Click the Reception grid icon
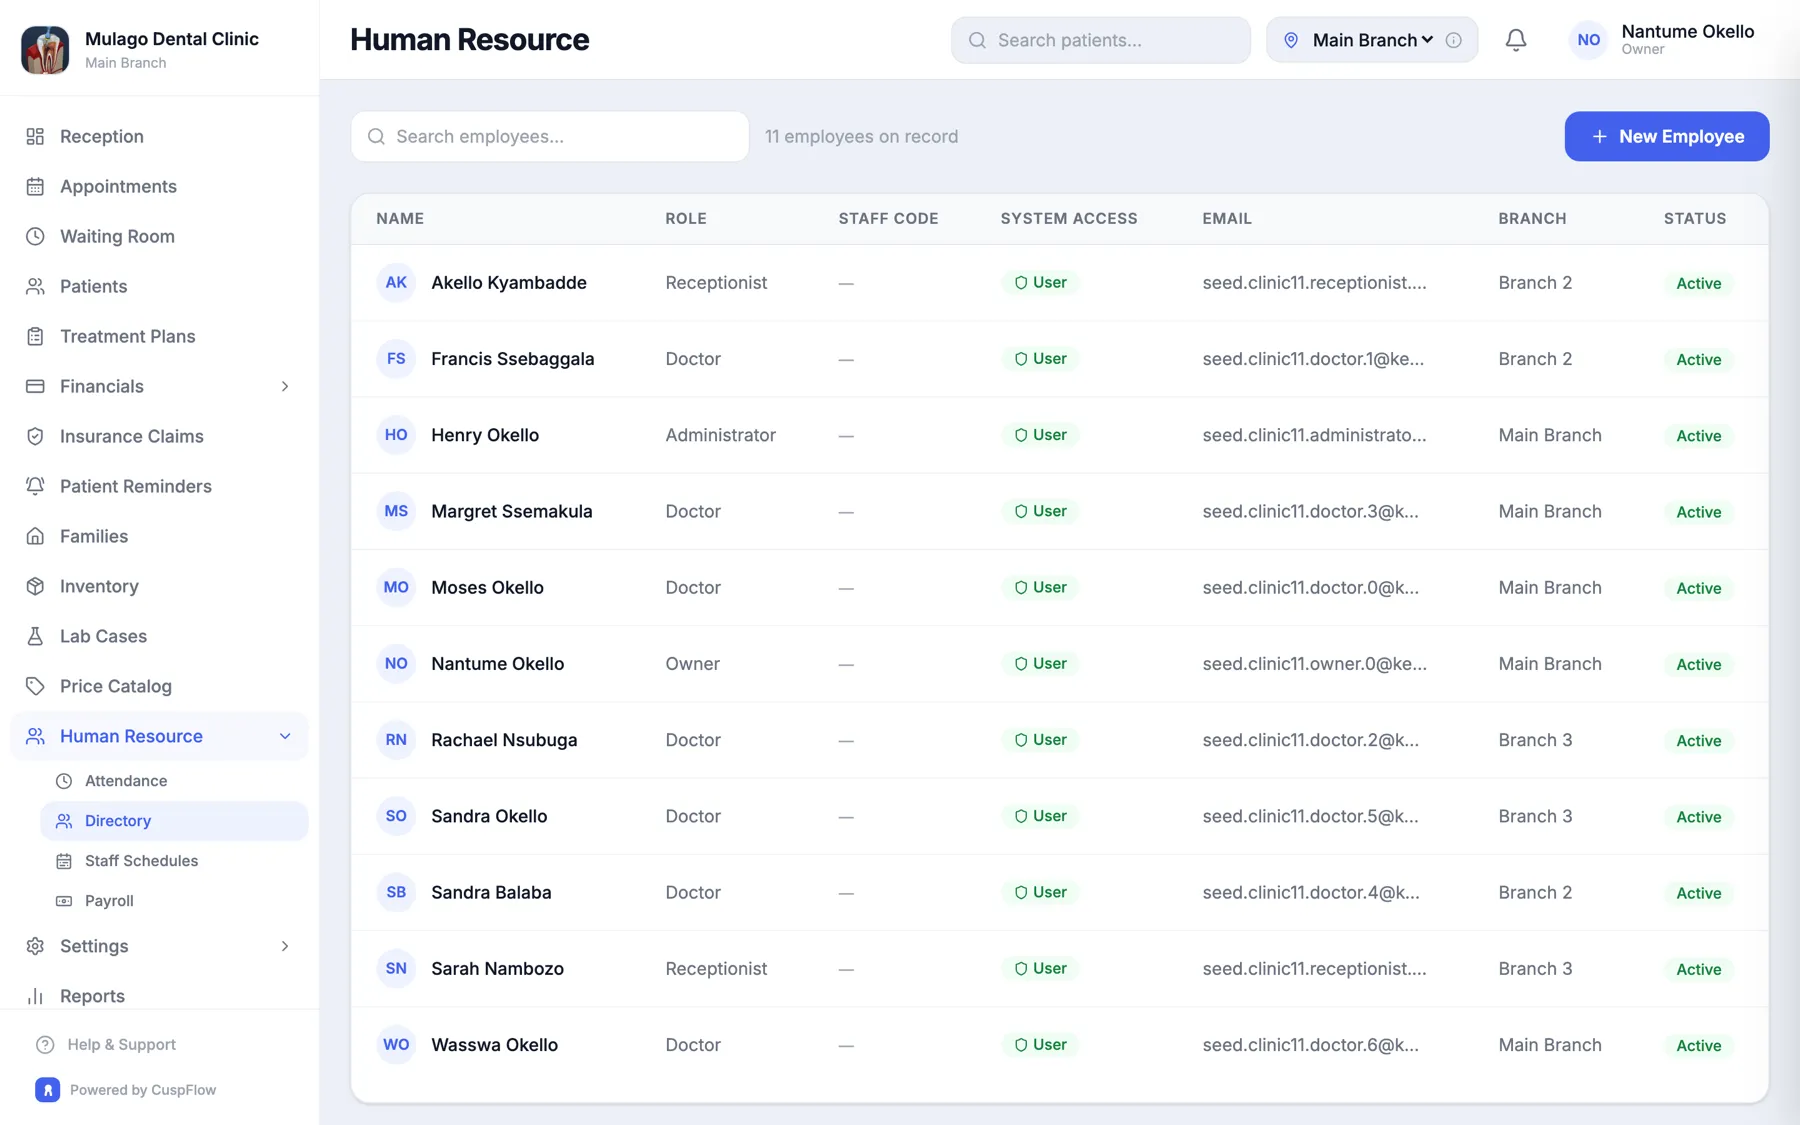Image resolution: width=1800 pixels, height=1125 pixels. tap(35, 136)
